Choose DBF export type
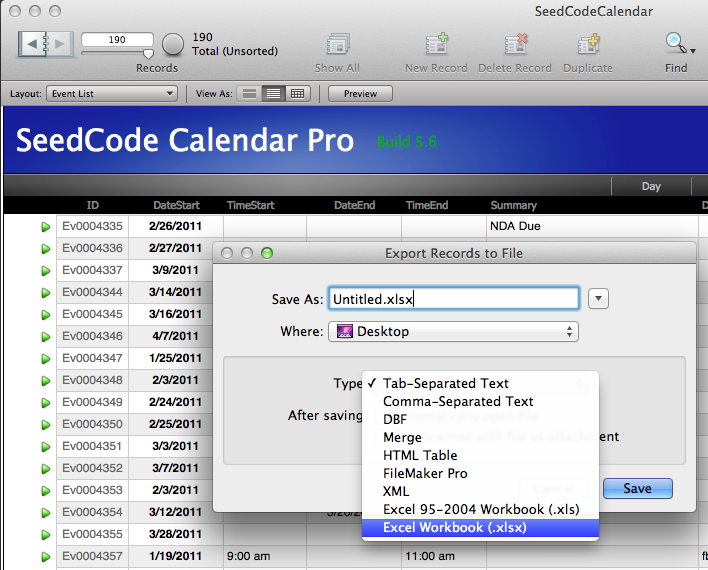The width and height of the screenshot is (708, 570). point(480,420)
